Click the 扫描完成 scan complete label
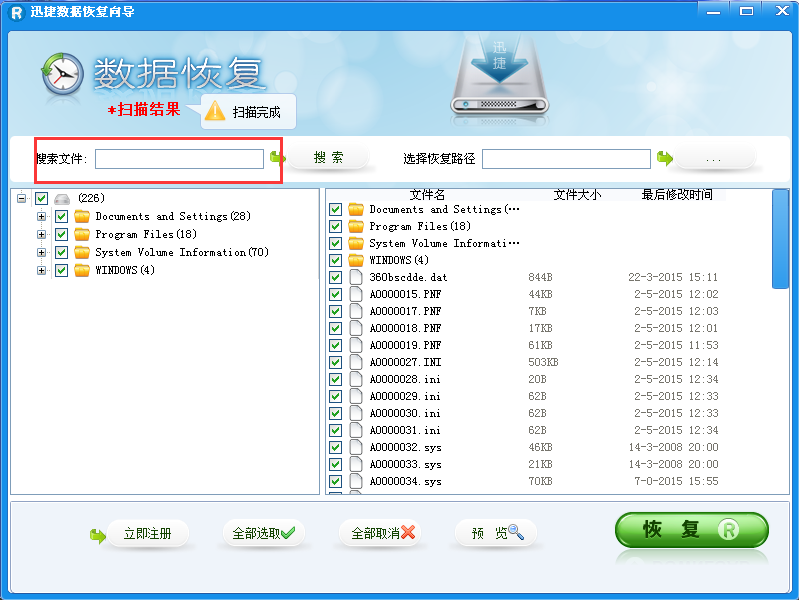 pos(256,112)
